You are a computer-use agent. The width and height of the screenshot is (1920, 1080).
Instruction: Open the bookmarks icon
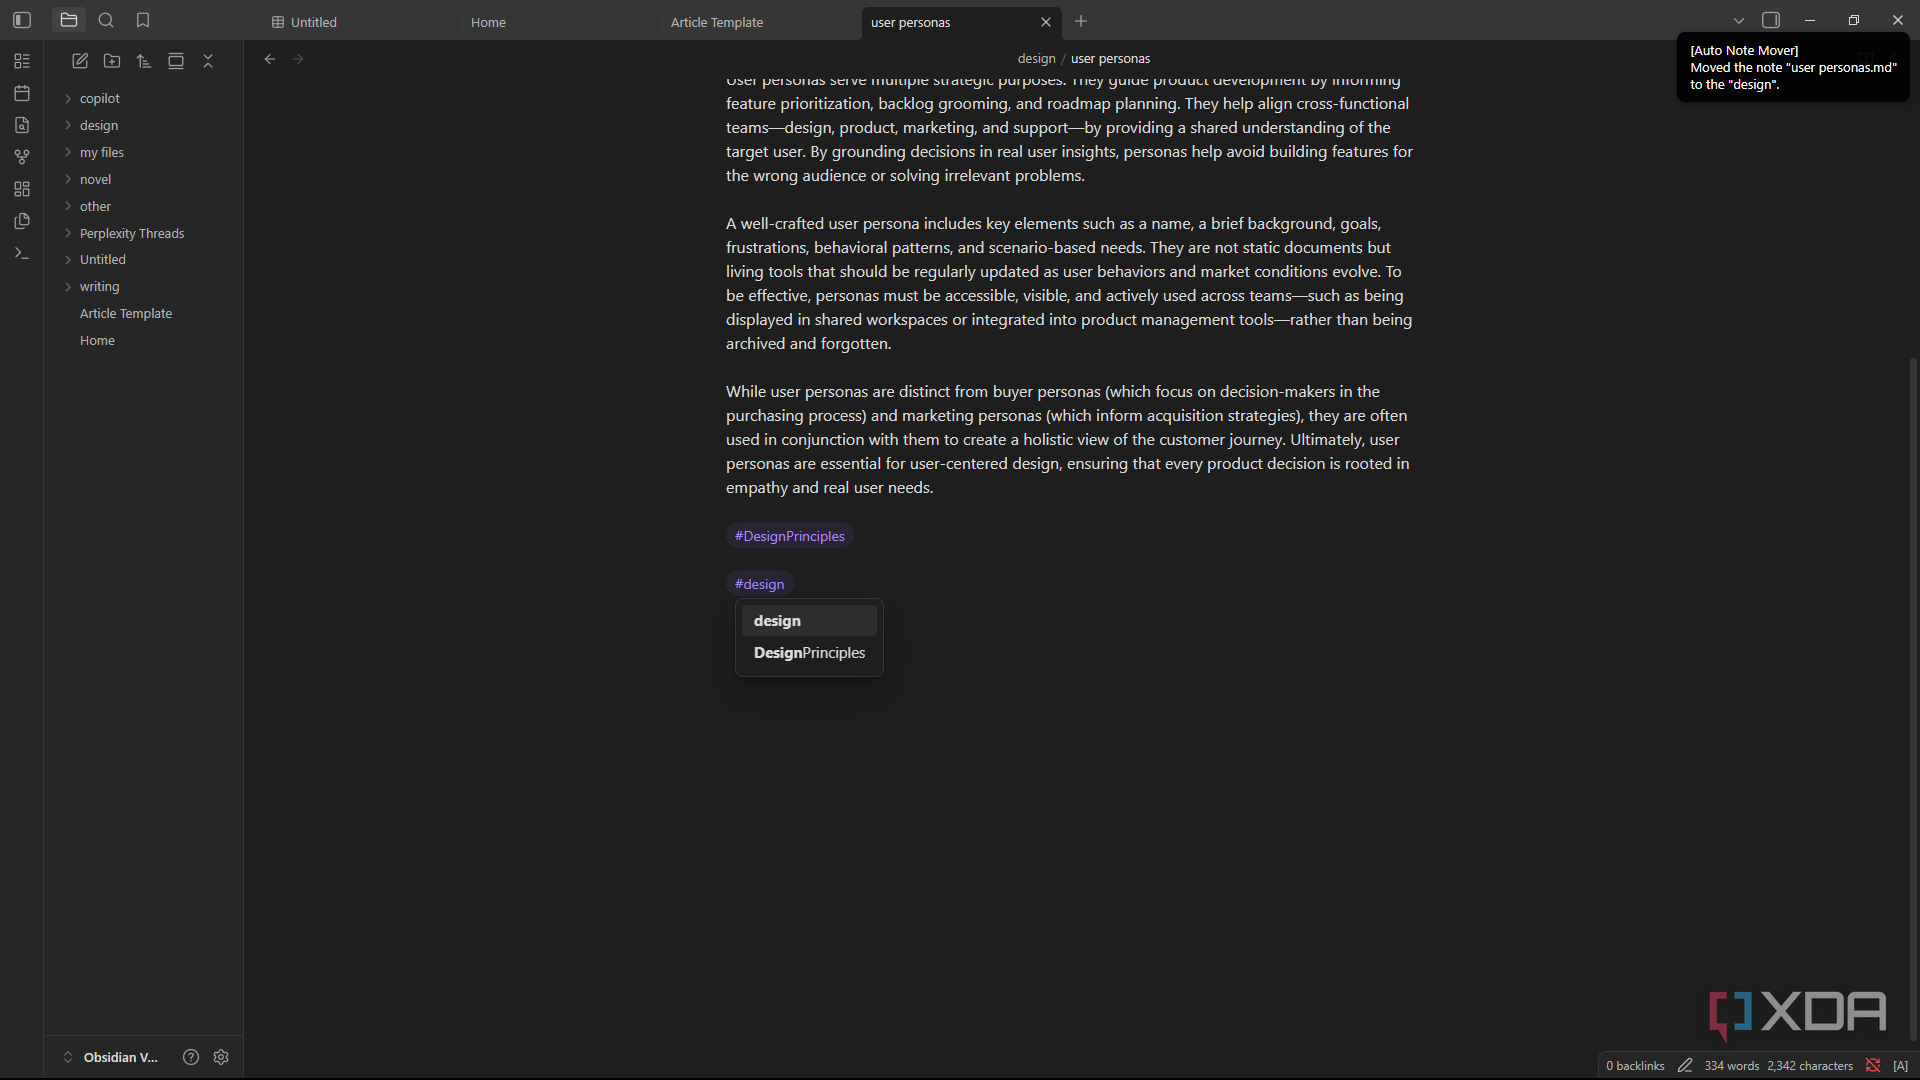pos(143,20)
